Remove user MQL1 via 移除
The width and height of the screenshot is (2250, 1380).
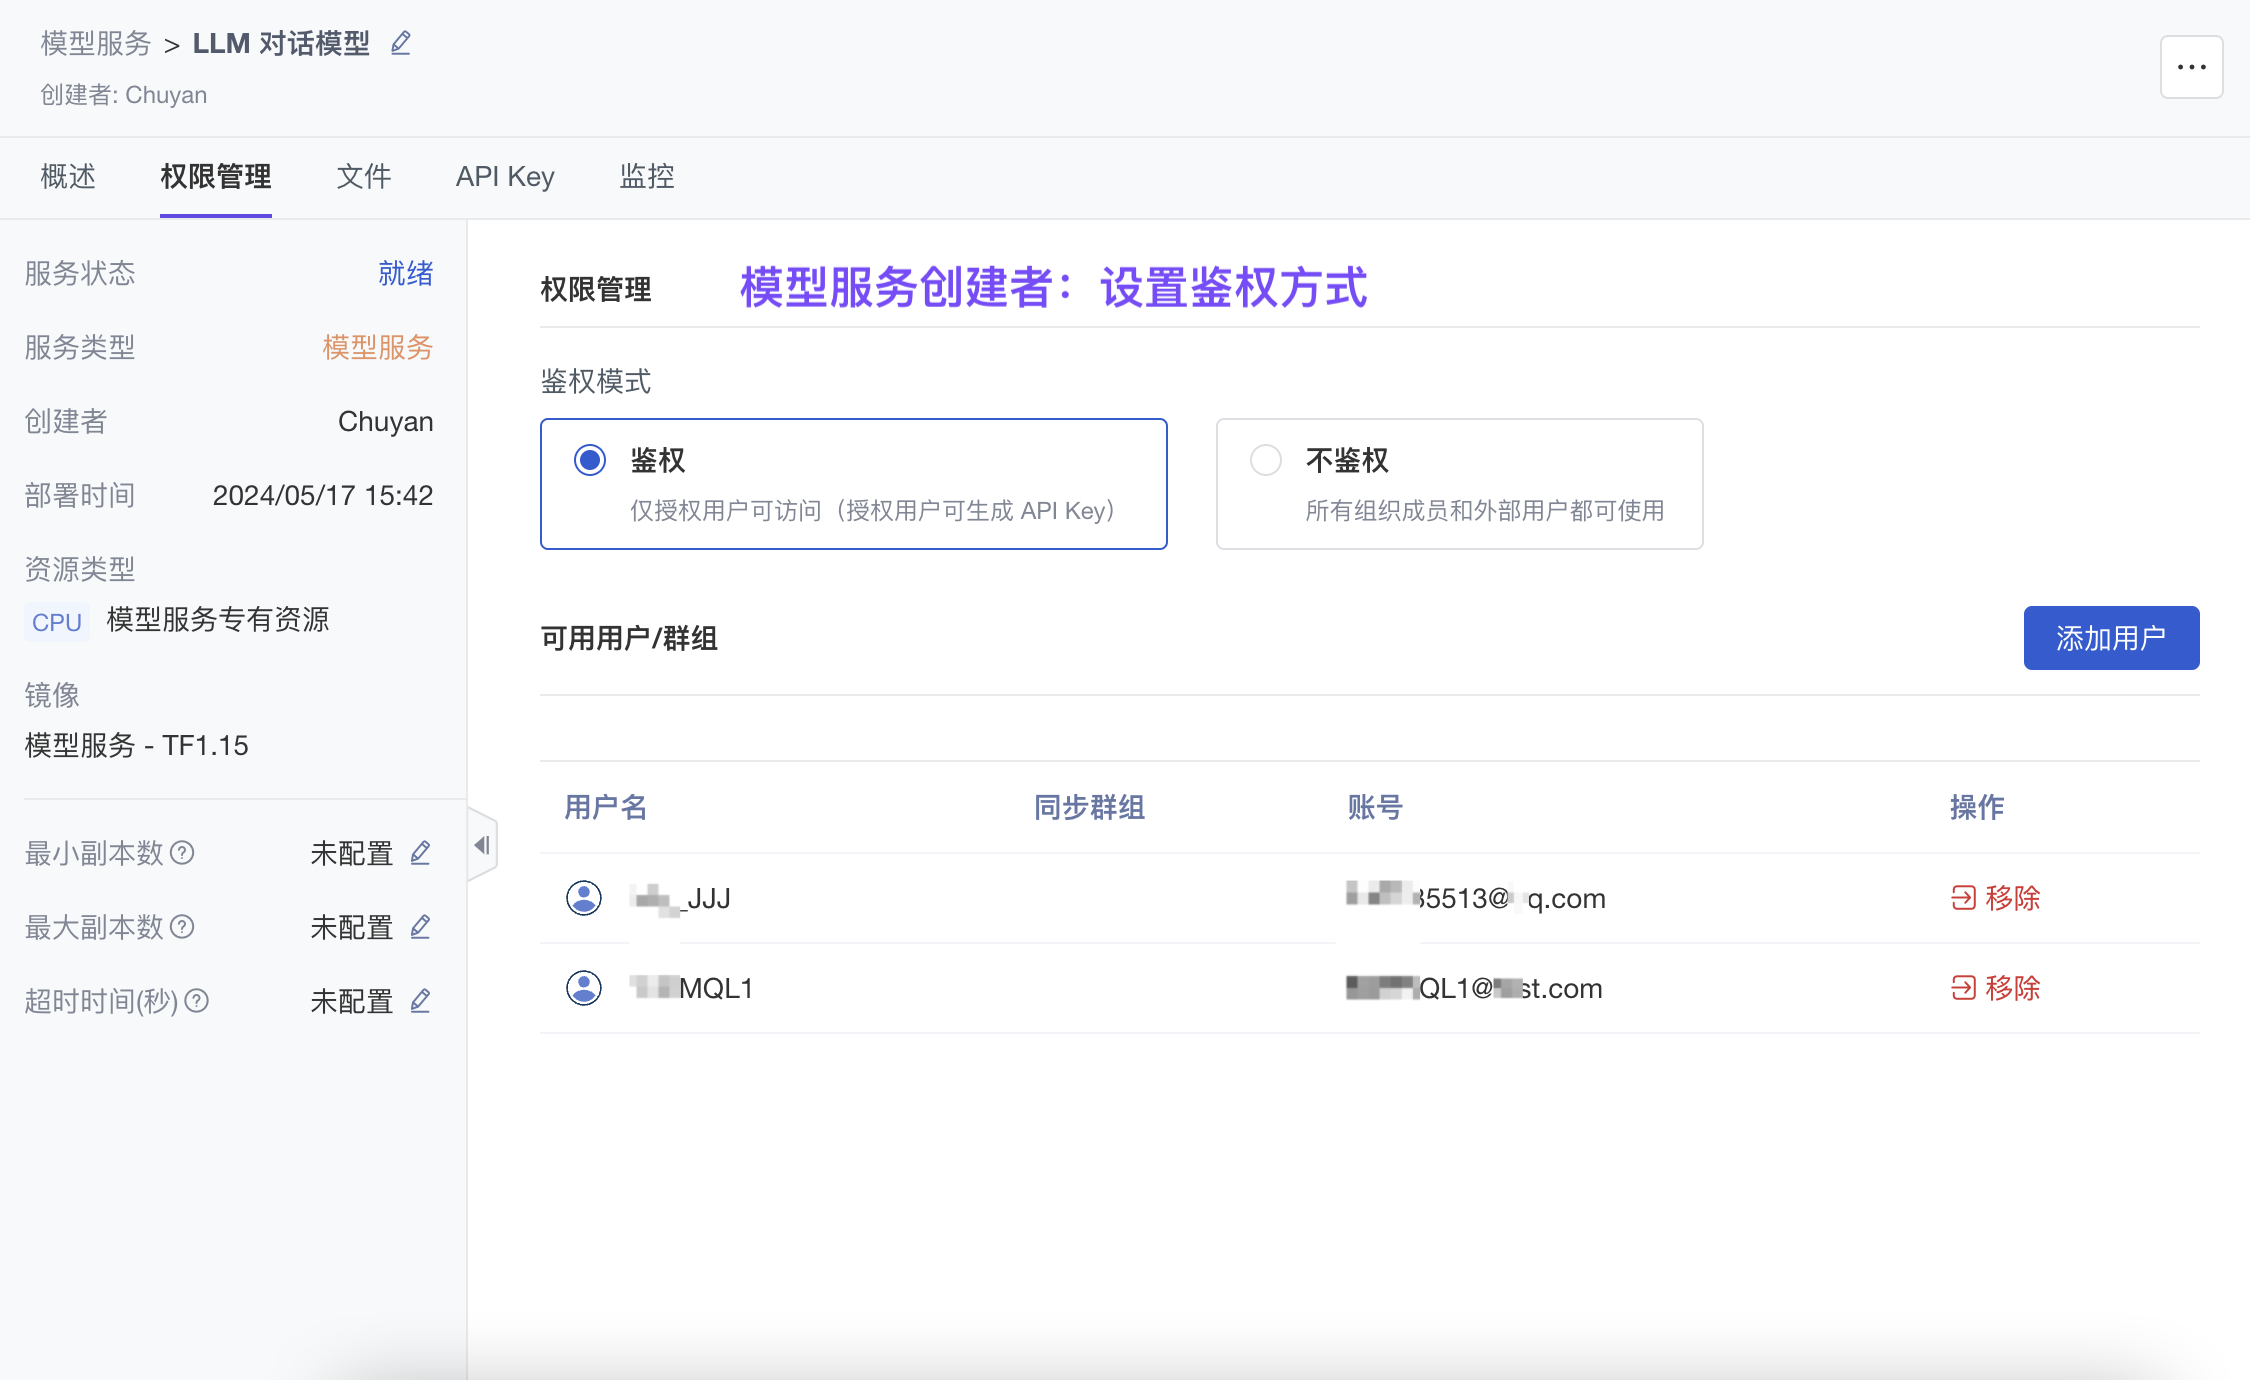tap(1995, 988)
